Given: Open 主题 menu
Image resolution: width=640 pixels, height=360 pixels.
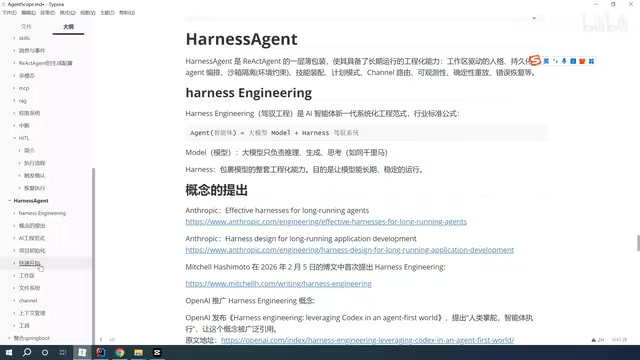Looking at the screenshot, I should [107, 13].
